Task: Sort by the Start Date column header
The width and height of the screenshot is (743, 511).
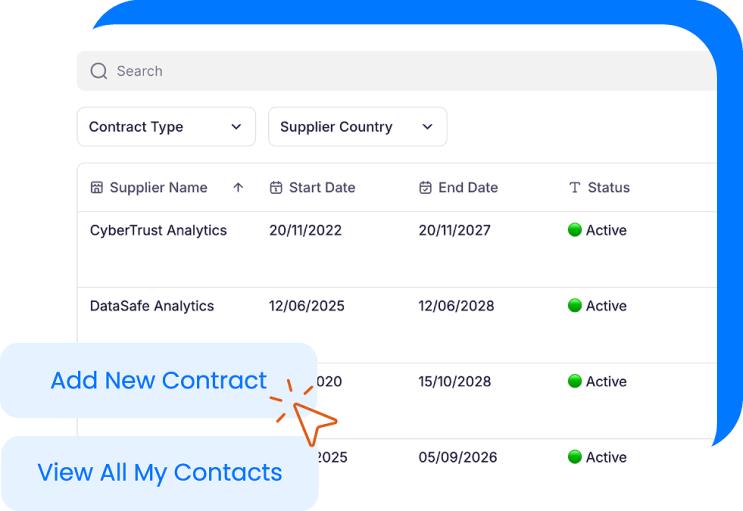Action: (321, 187)
